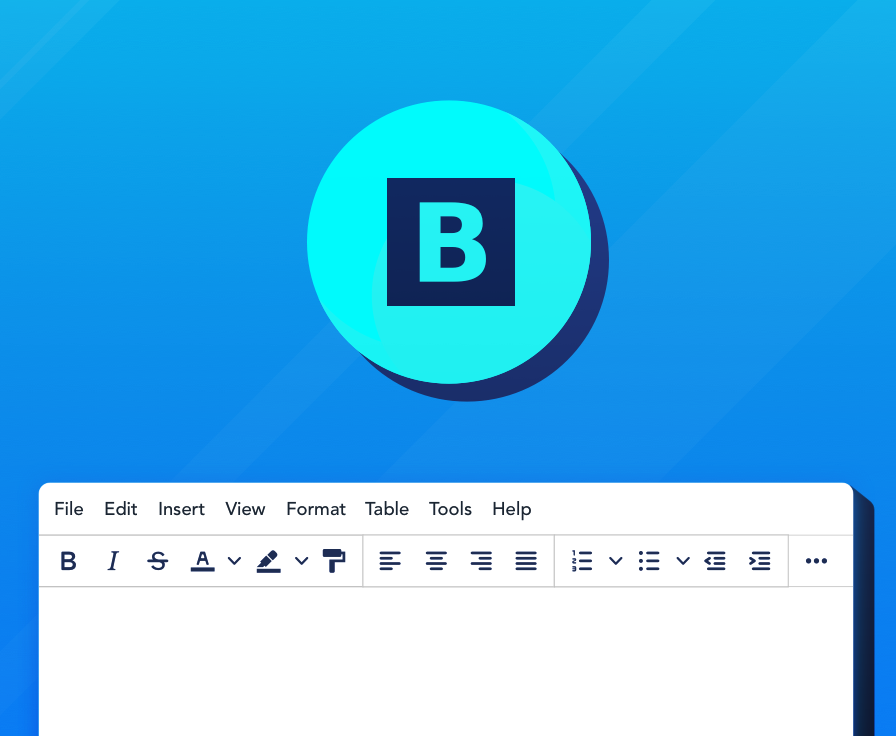Open the Edit menu
The width and height of the screenshot is (896, 736).
(121, 509)
